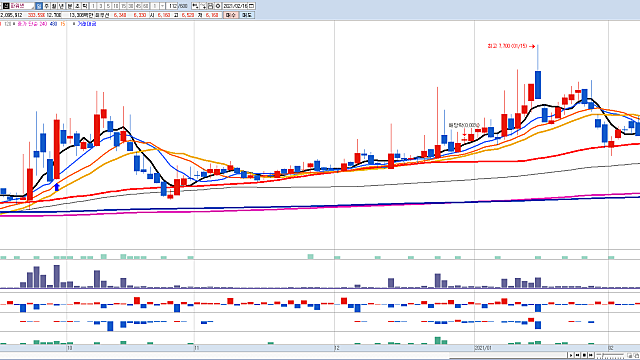The width and height of the screenshot is (640, 360).
Task: Click the 거래대금 legend label
Action: click(87, 24)
